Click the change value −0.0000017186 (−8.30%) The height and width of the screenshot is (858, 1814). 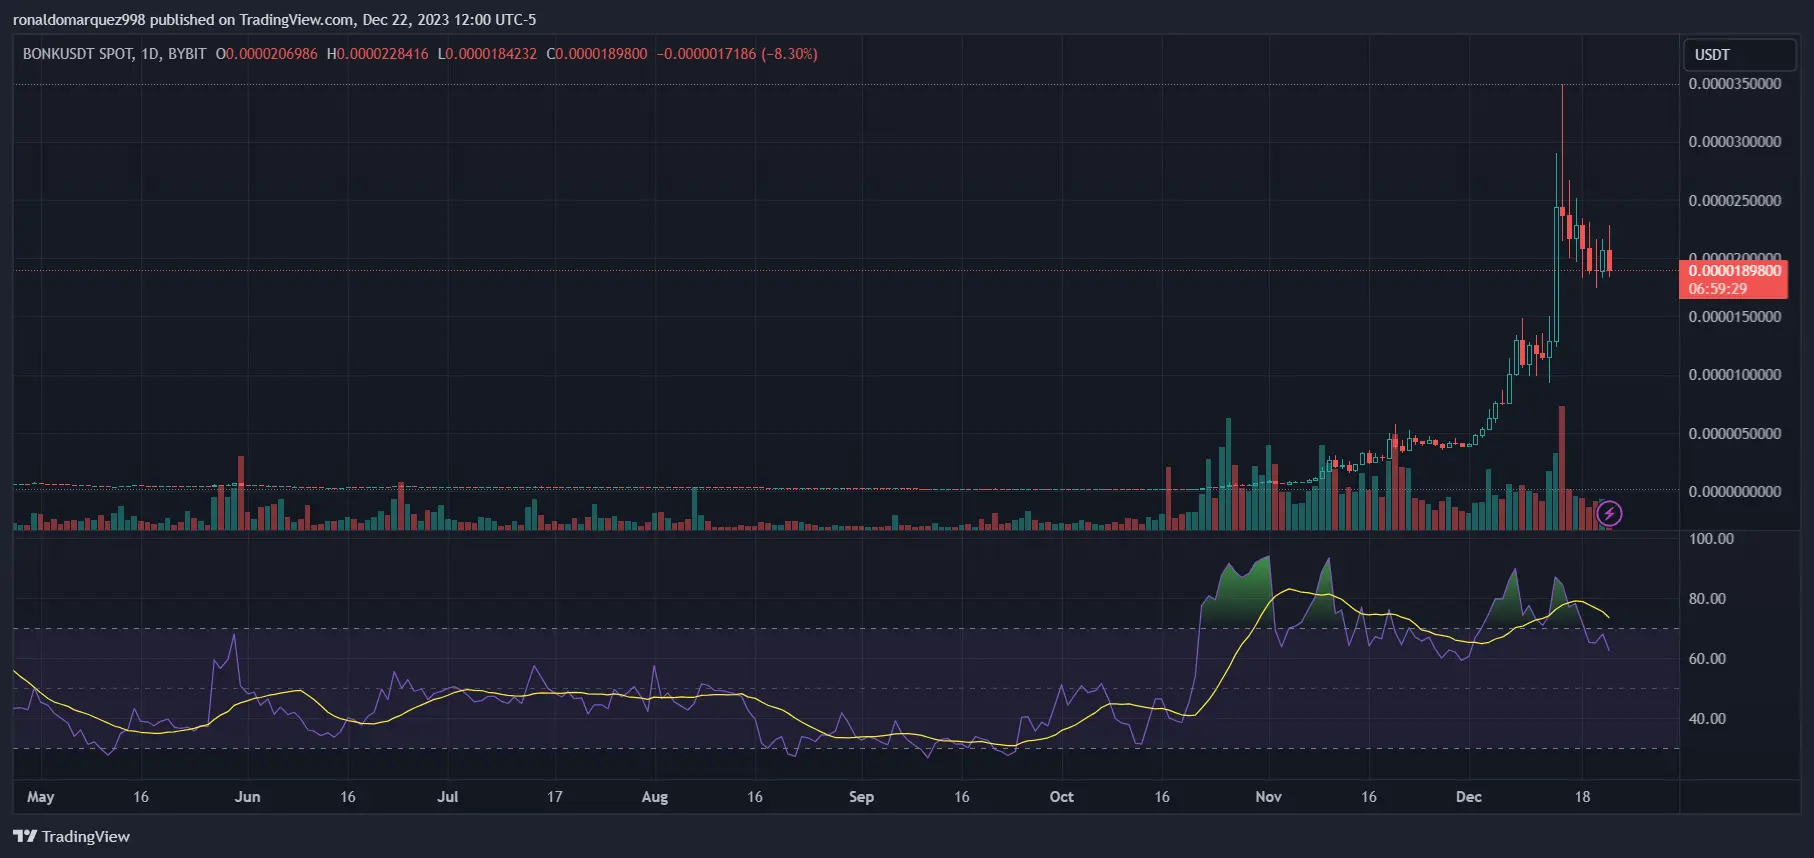click(737, 54)
